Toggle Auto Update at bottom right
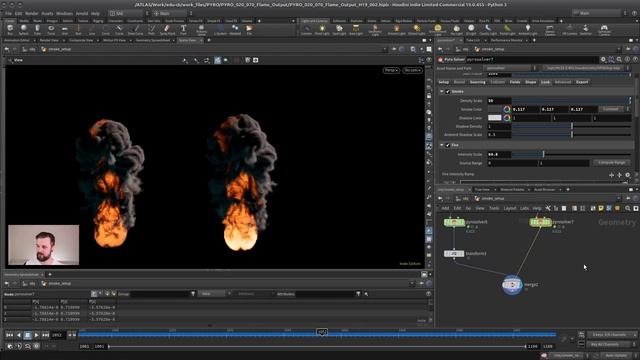 click(616, 356)
